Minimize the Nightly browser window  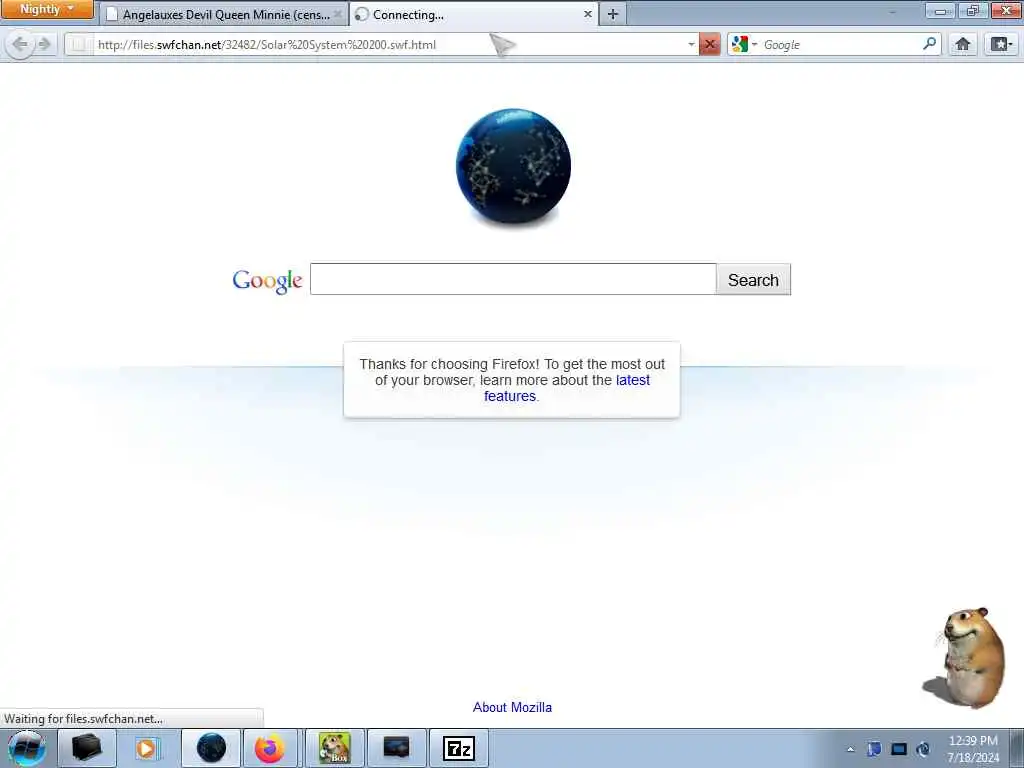pos(940,10)
